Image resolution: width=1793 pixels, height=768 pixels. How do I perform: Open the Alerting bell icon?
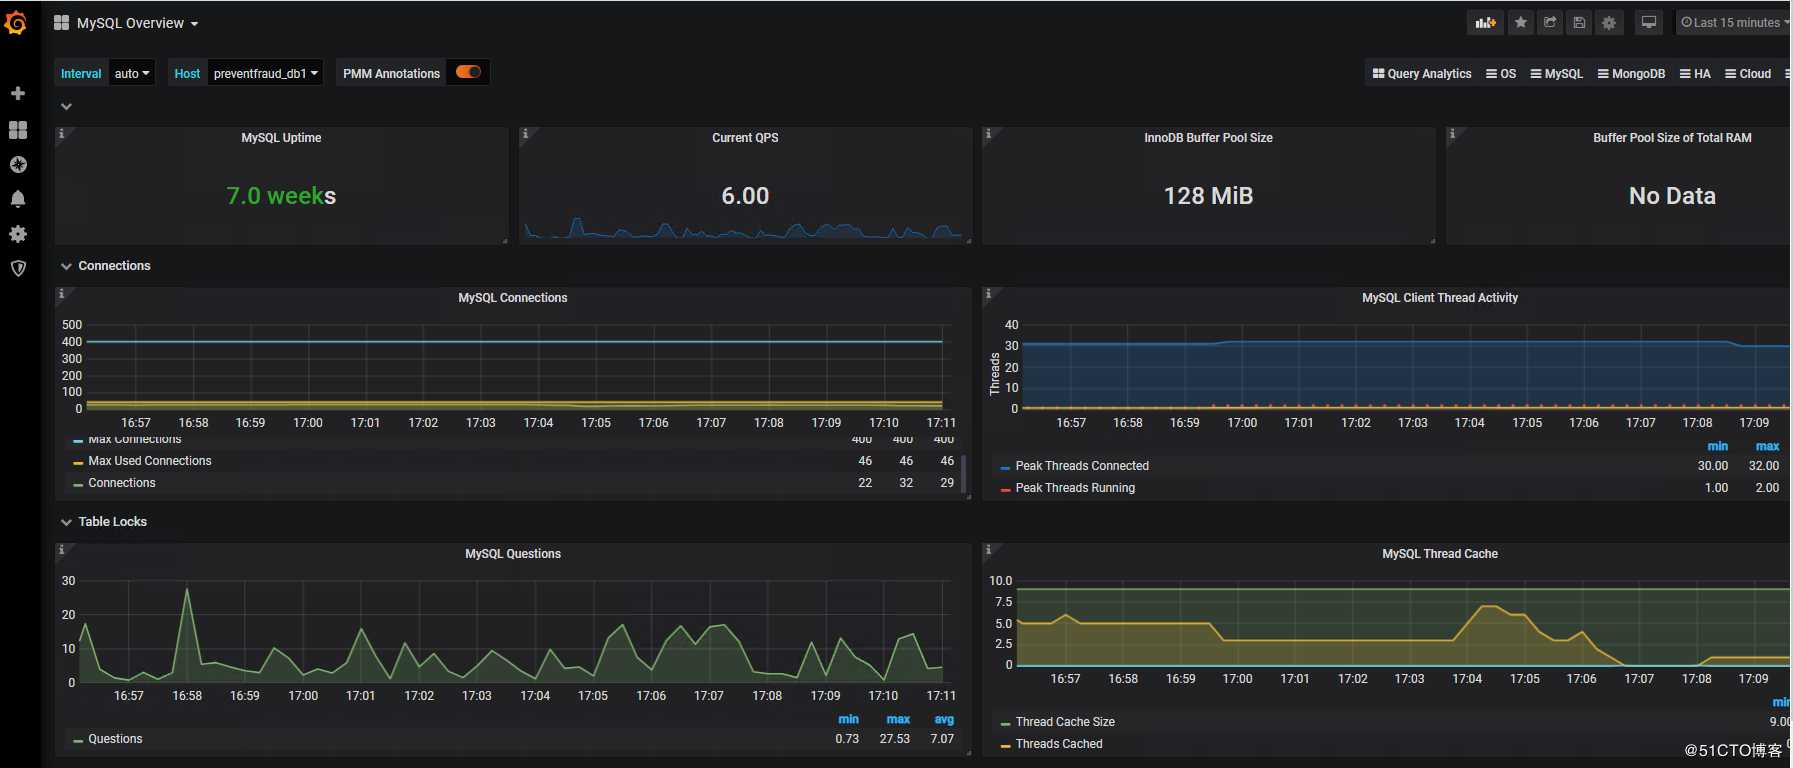(x=18, y=199)
